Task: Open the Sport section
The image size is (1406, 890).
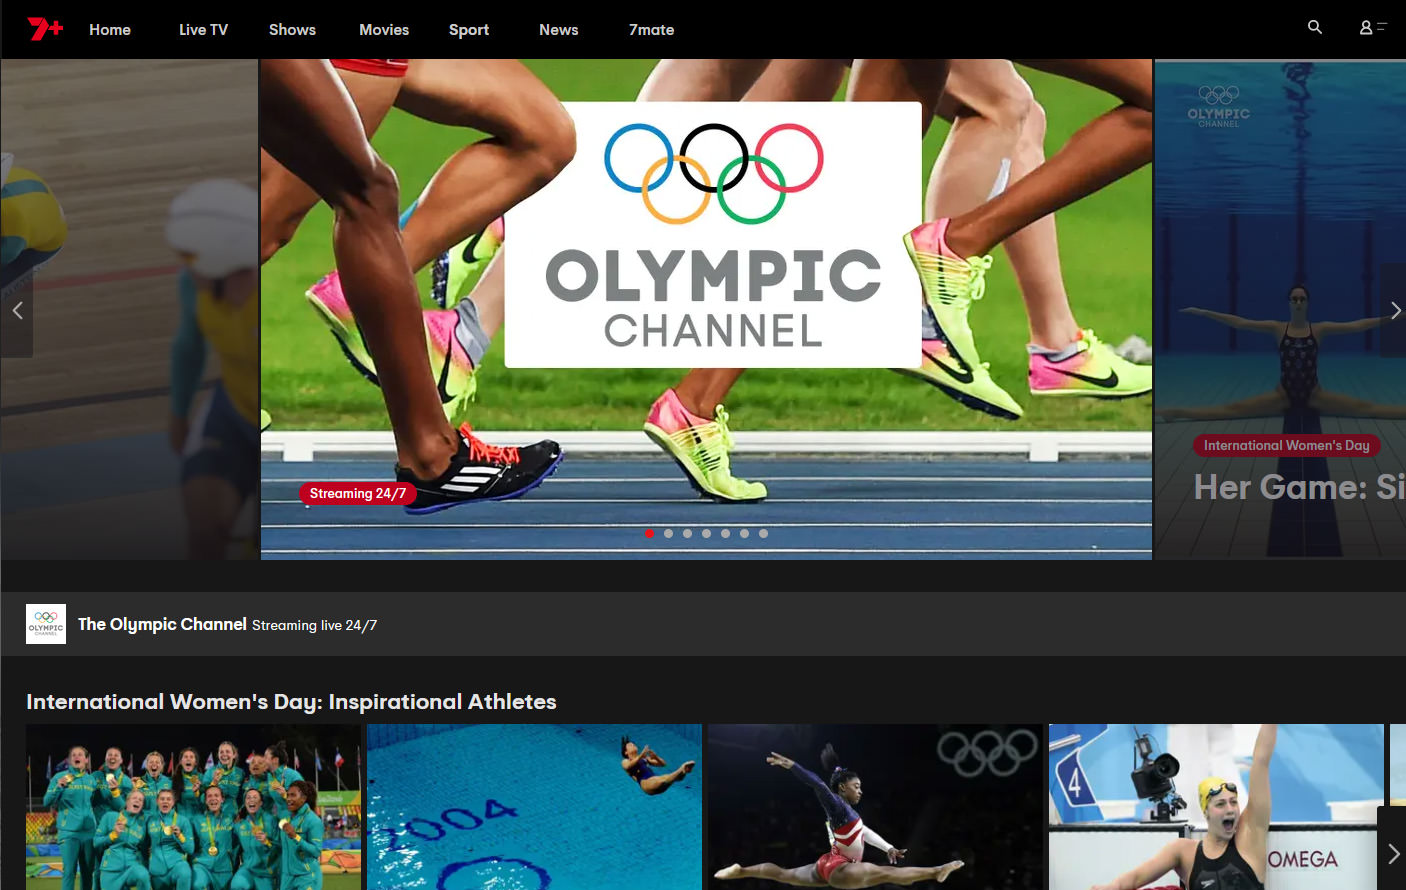Action: coord(469,30)
